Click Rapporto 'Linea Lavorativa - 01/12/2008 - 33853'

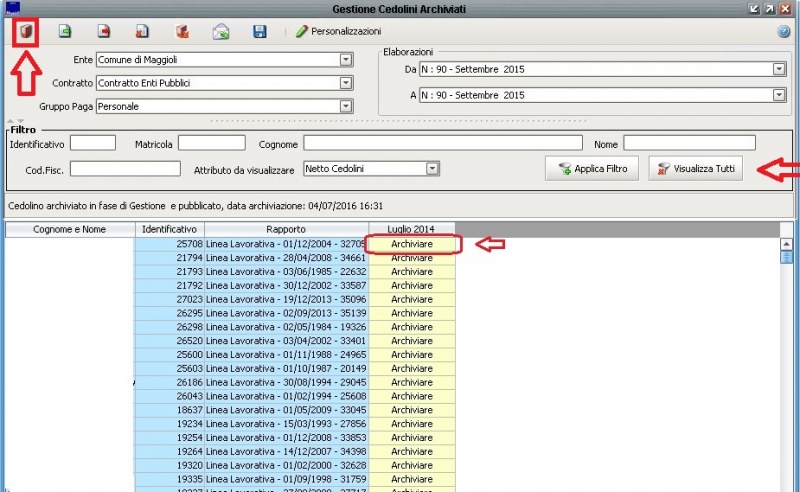pos(286,438)
